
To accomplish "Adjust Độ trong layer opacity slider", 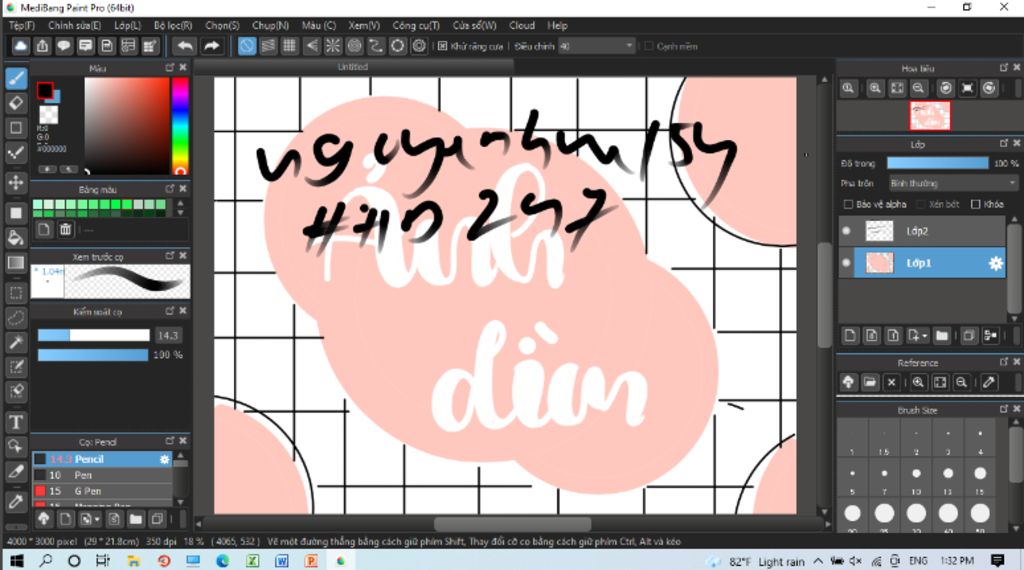I will pos(938,163).
